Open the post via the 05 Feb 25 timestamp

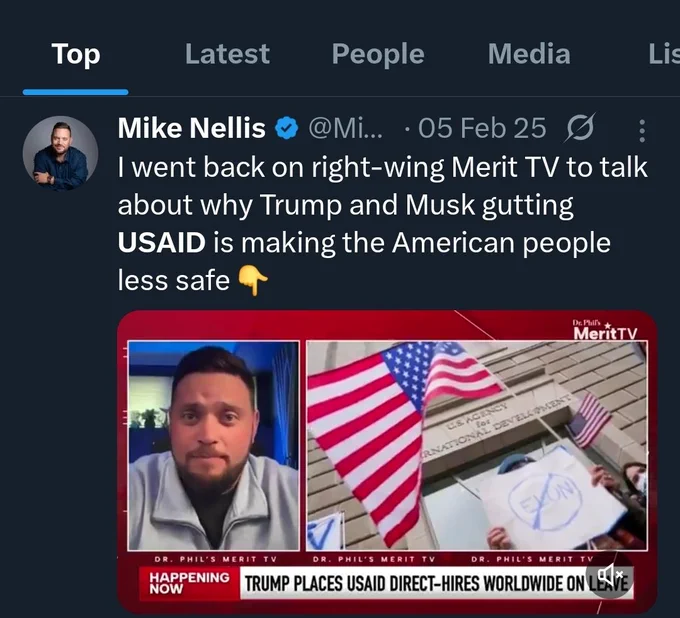coord(482,128)
